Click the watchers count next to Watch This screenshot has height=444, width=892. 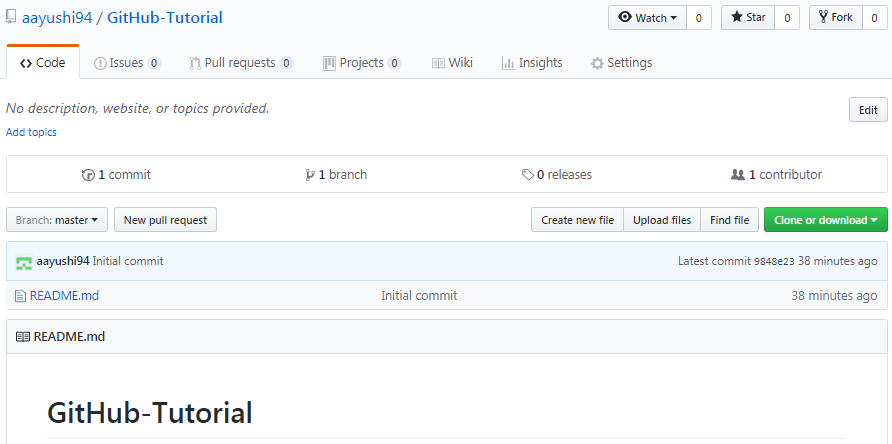[x=699, y=18]
